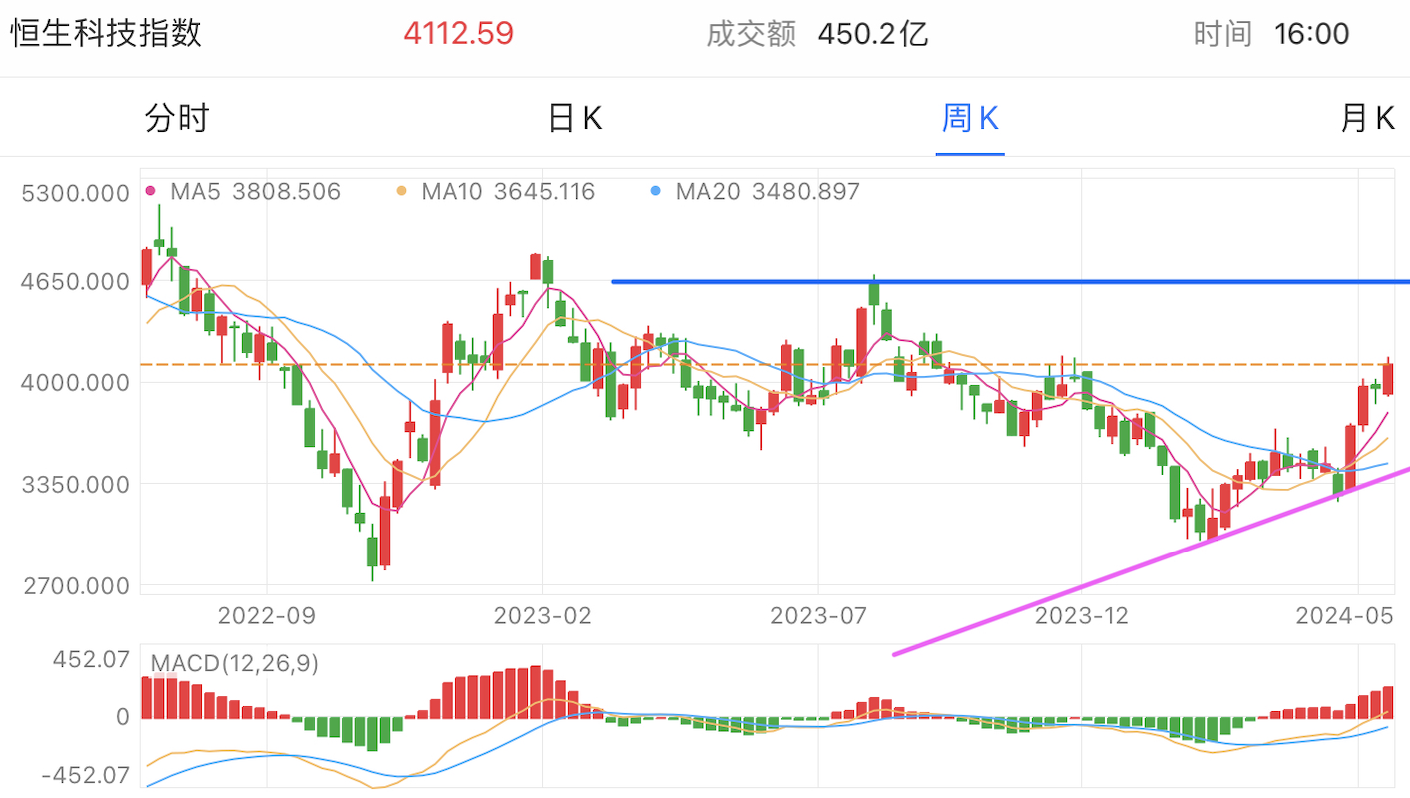Screen dimensions: 1410x798
Task: Click the magenta rising trend line
Action: point(1151,560)
